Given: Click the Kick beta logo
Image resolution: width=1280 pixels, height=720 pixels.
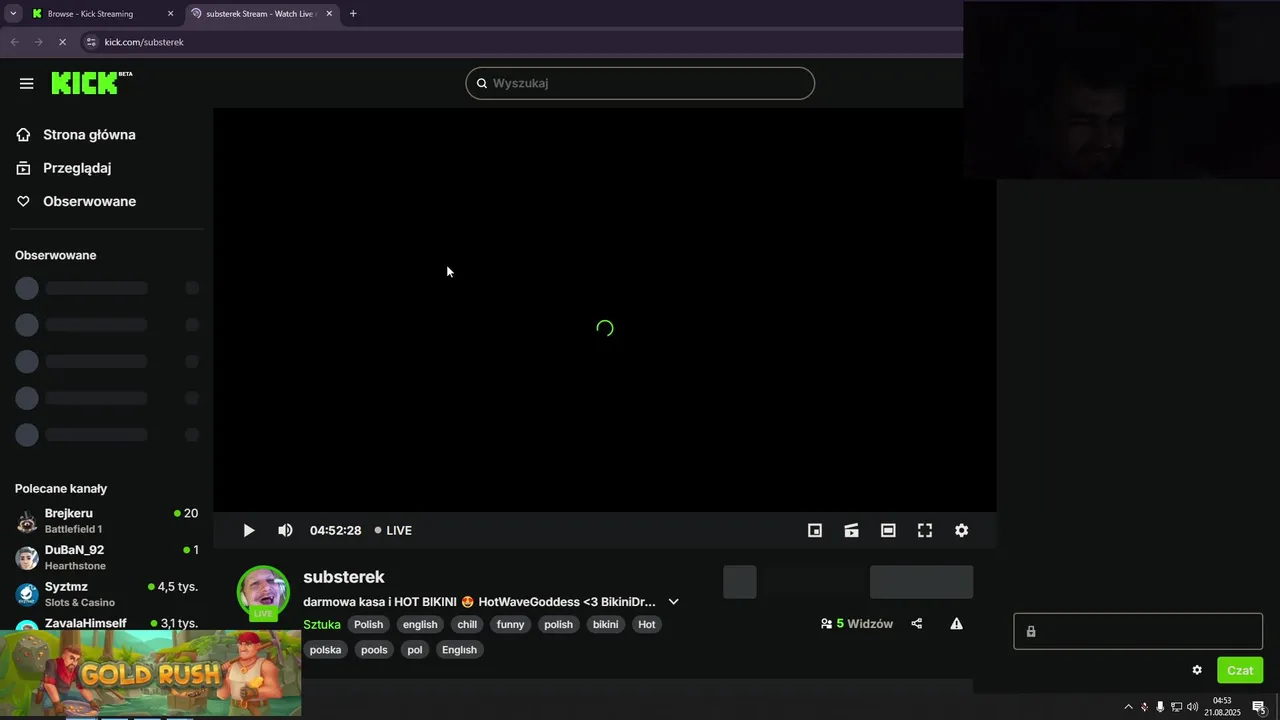Looking at the screenshot, I should (x=91, y=83).
